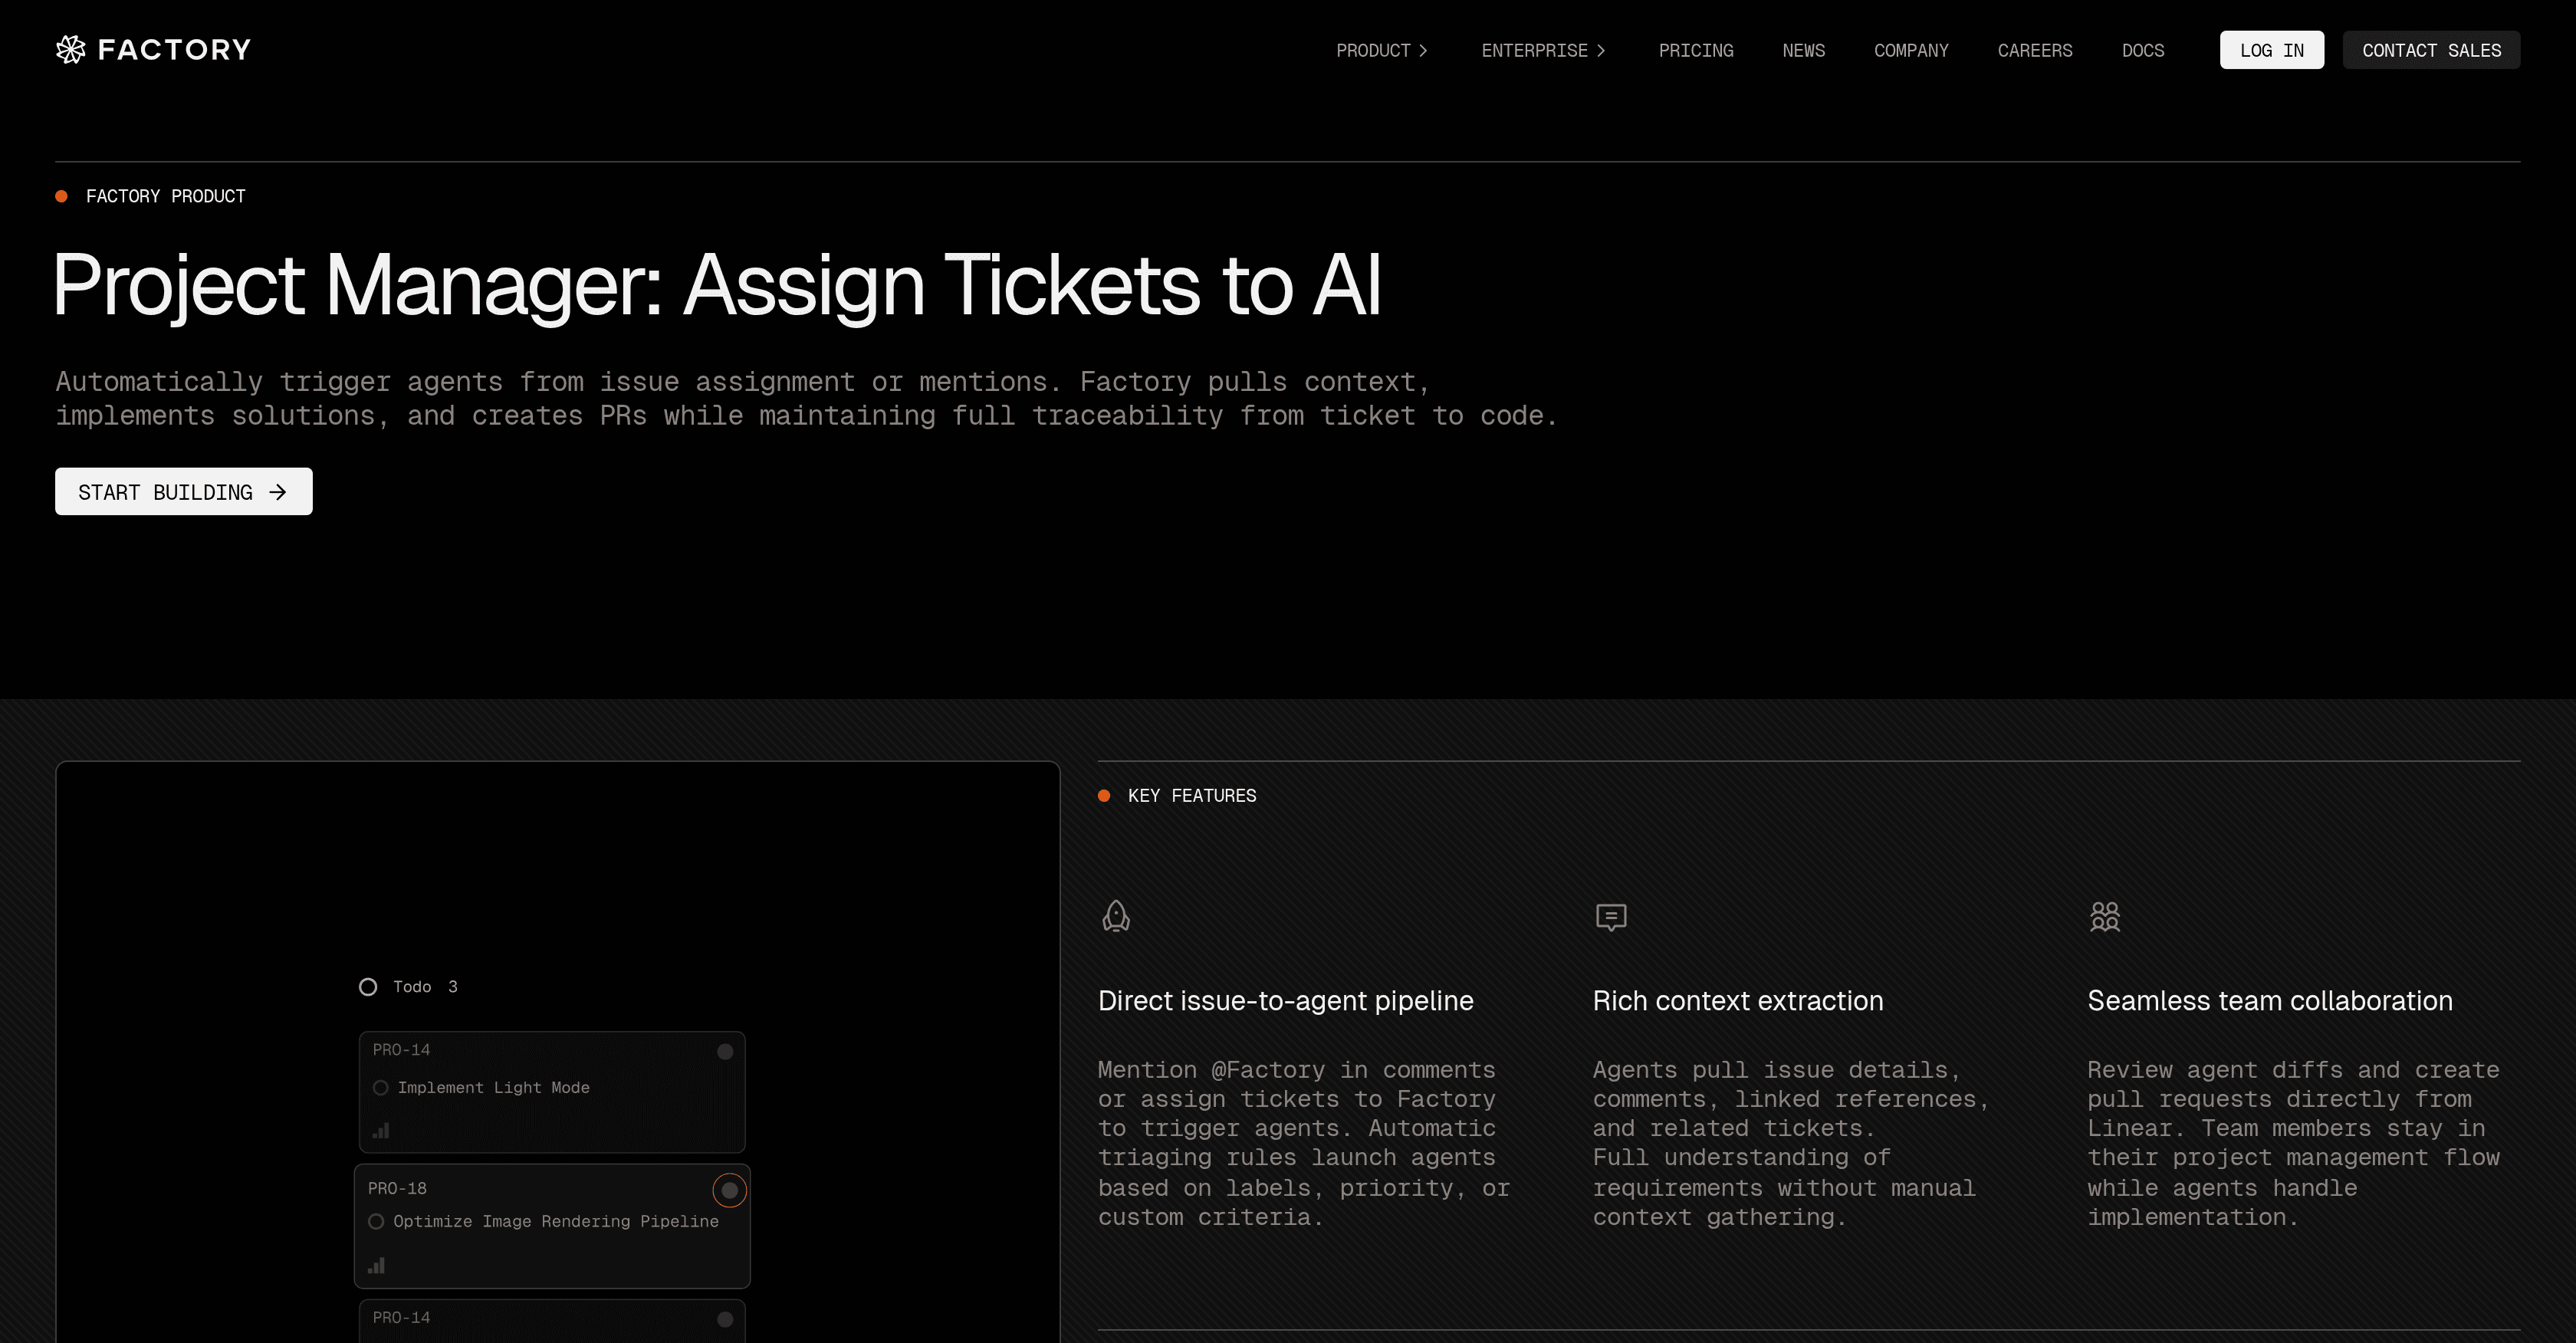Click the people icon above Seamless team collaboration

pos(2105,916)
